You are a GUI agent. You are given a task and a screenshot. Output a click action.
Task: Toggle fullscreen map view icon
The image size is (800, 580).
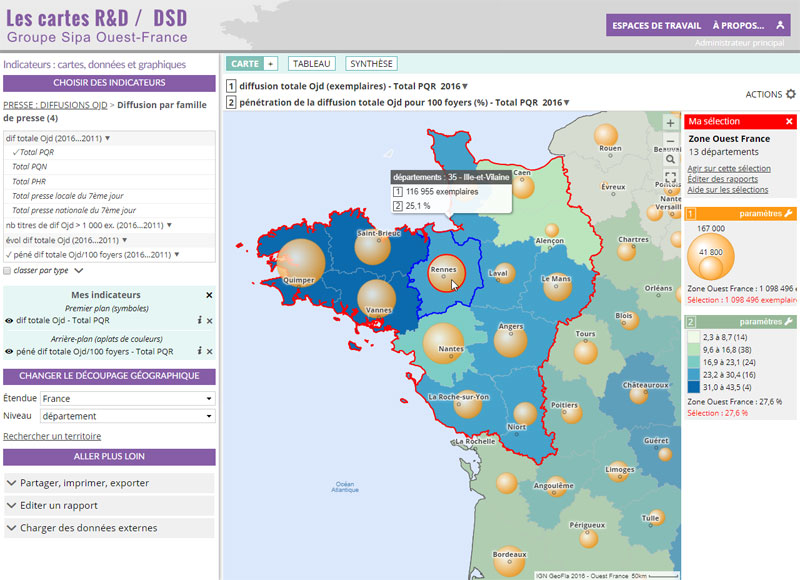pyautogui.click(x=670, y=178)
